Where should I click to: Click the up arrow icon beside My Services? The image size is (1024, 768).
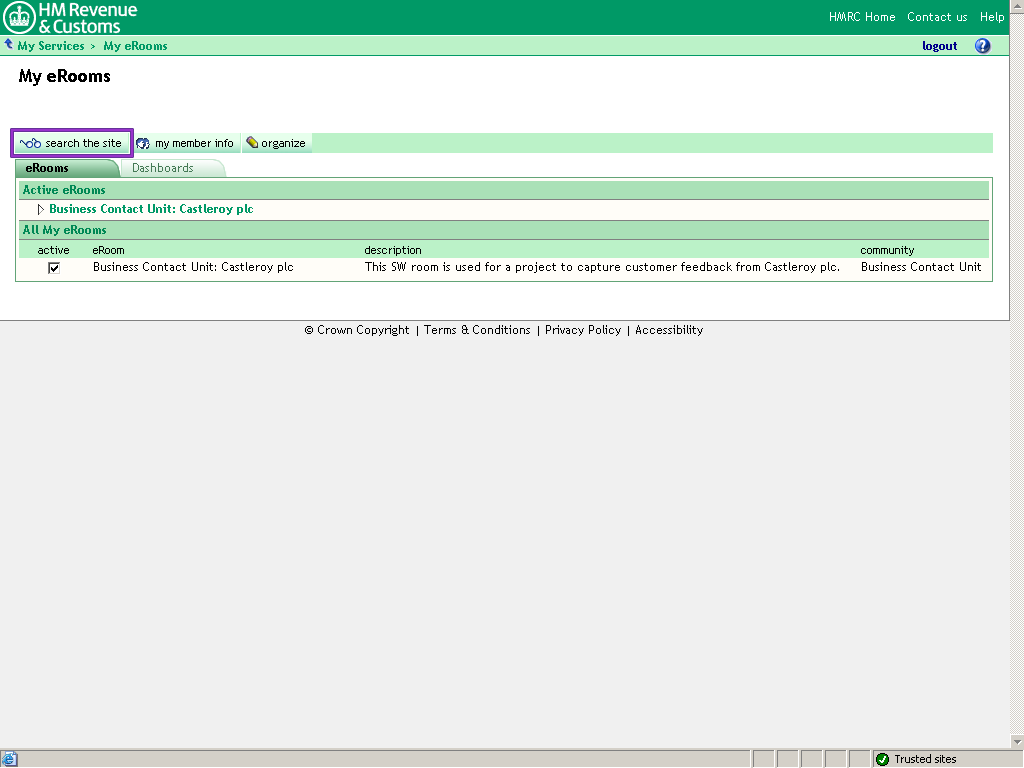9,45
